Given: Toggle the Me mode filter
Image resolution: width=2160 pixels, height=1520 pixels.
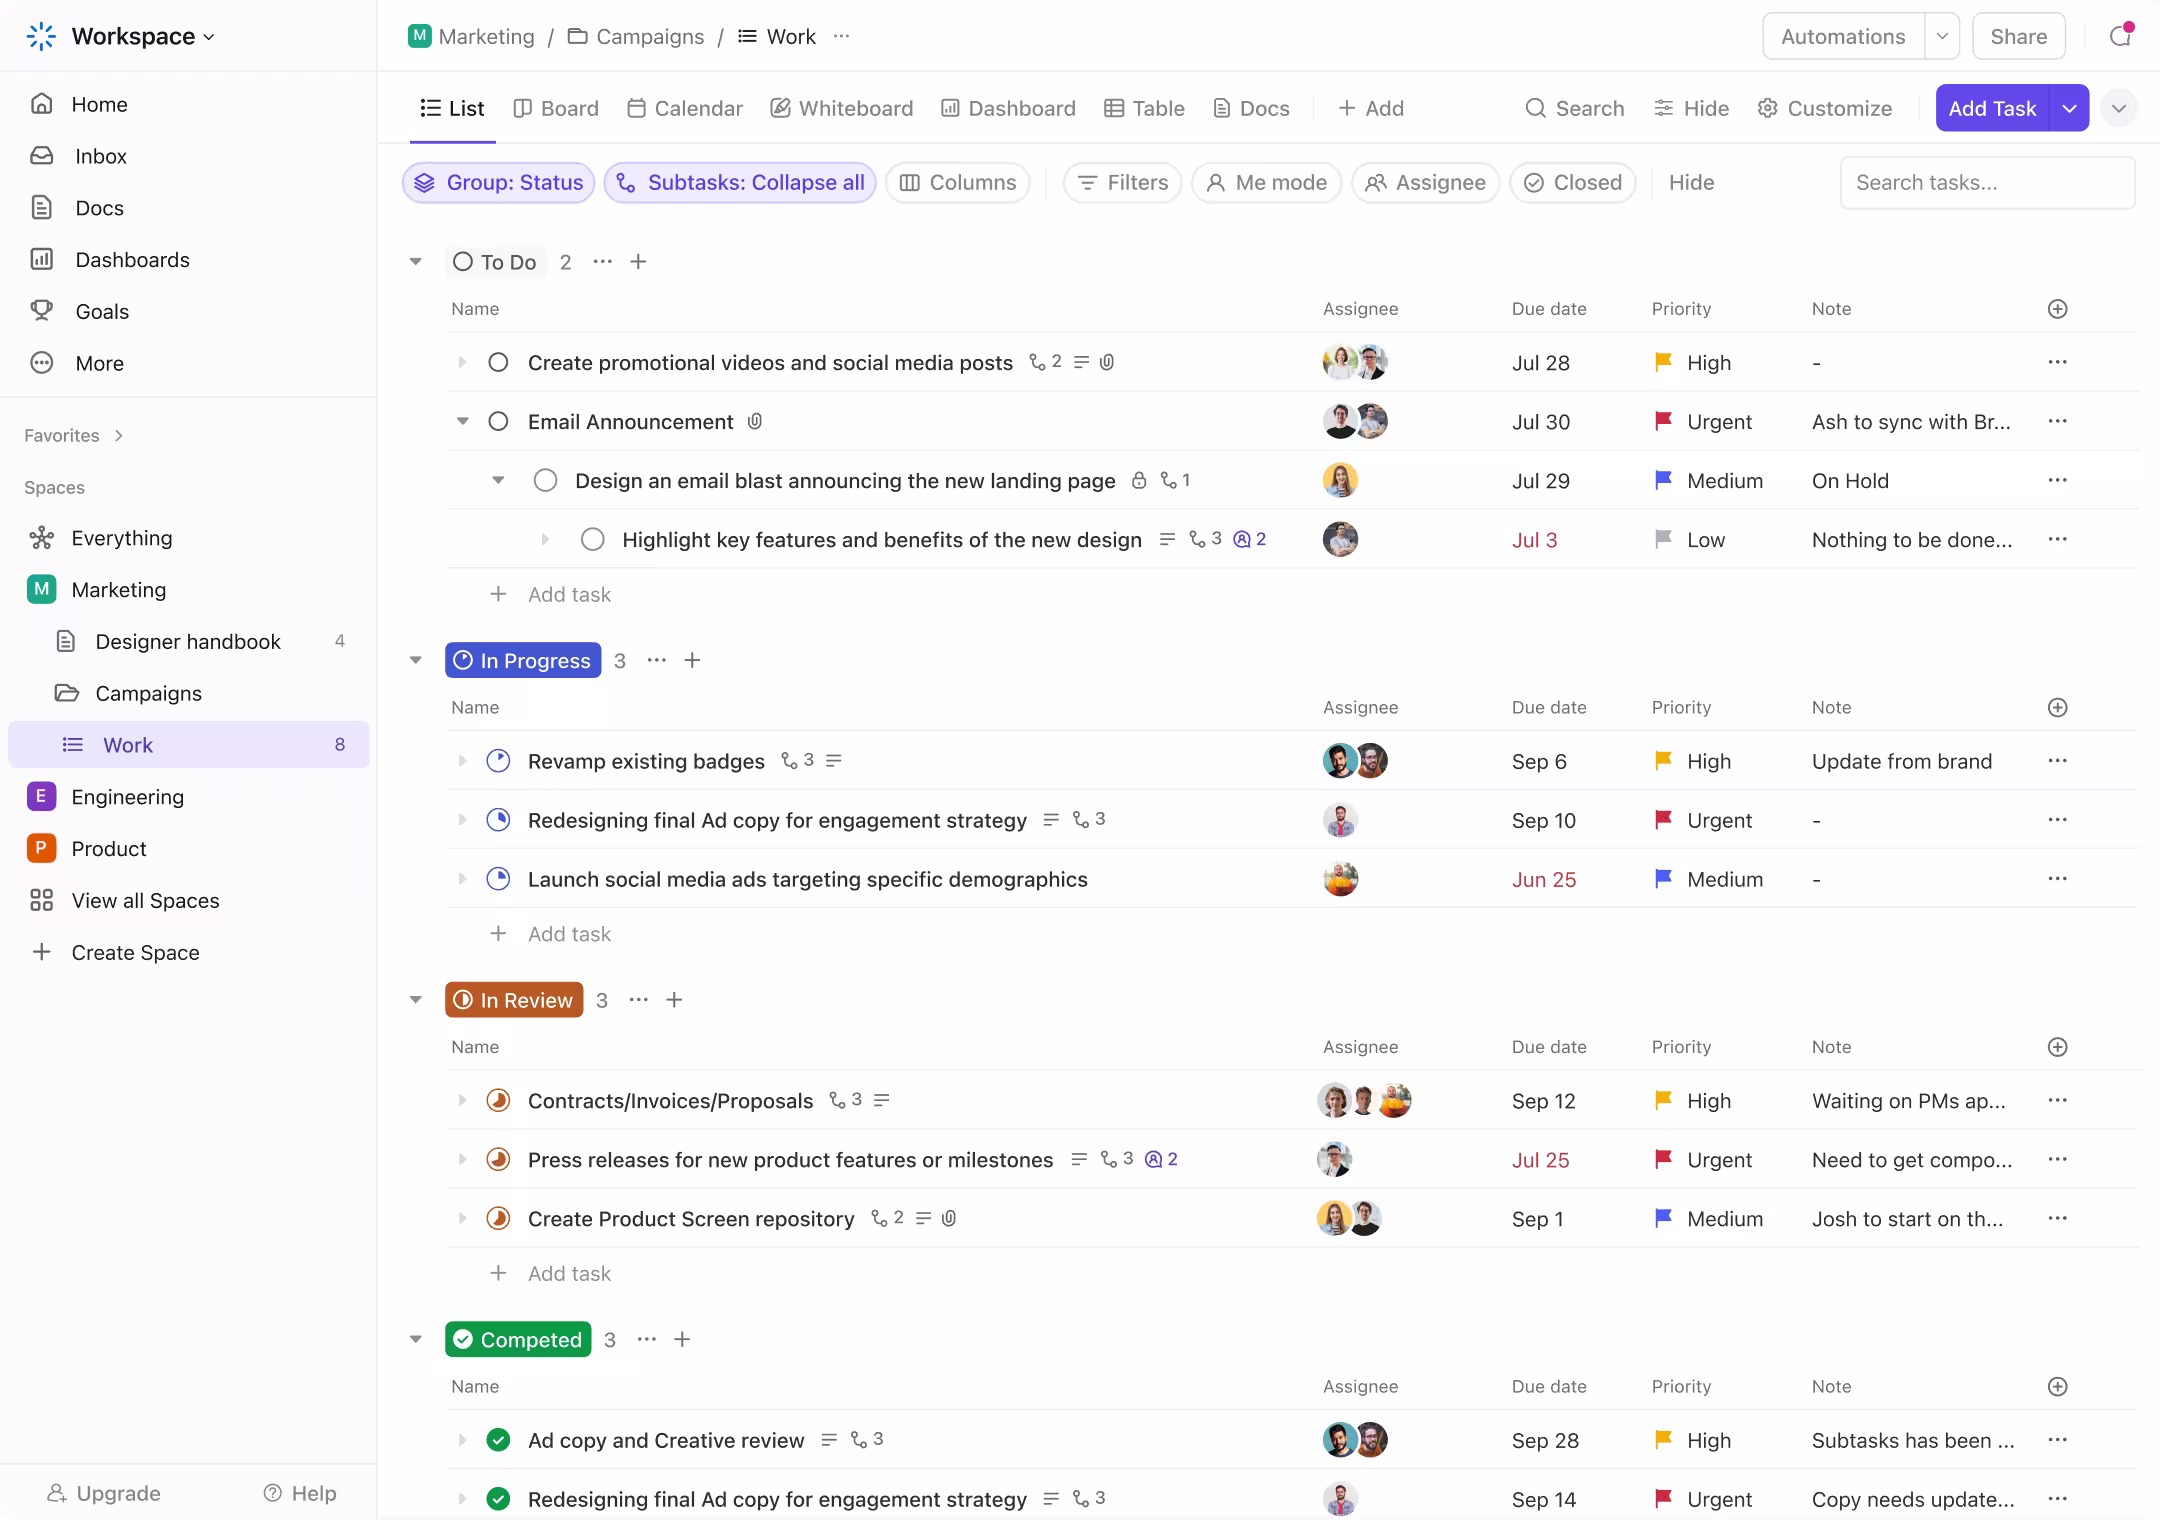Looking at the screenshot, I should 1266,183.
